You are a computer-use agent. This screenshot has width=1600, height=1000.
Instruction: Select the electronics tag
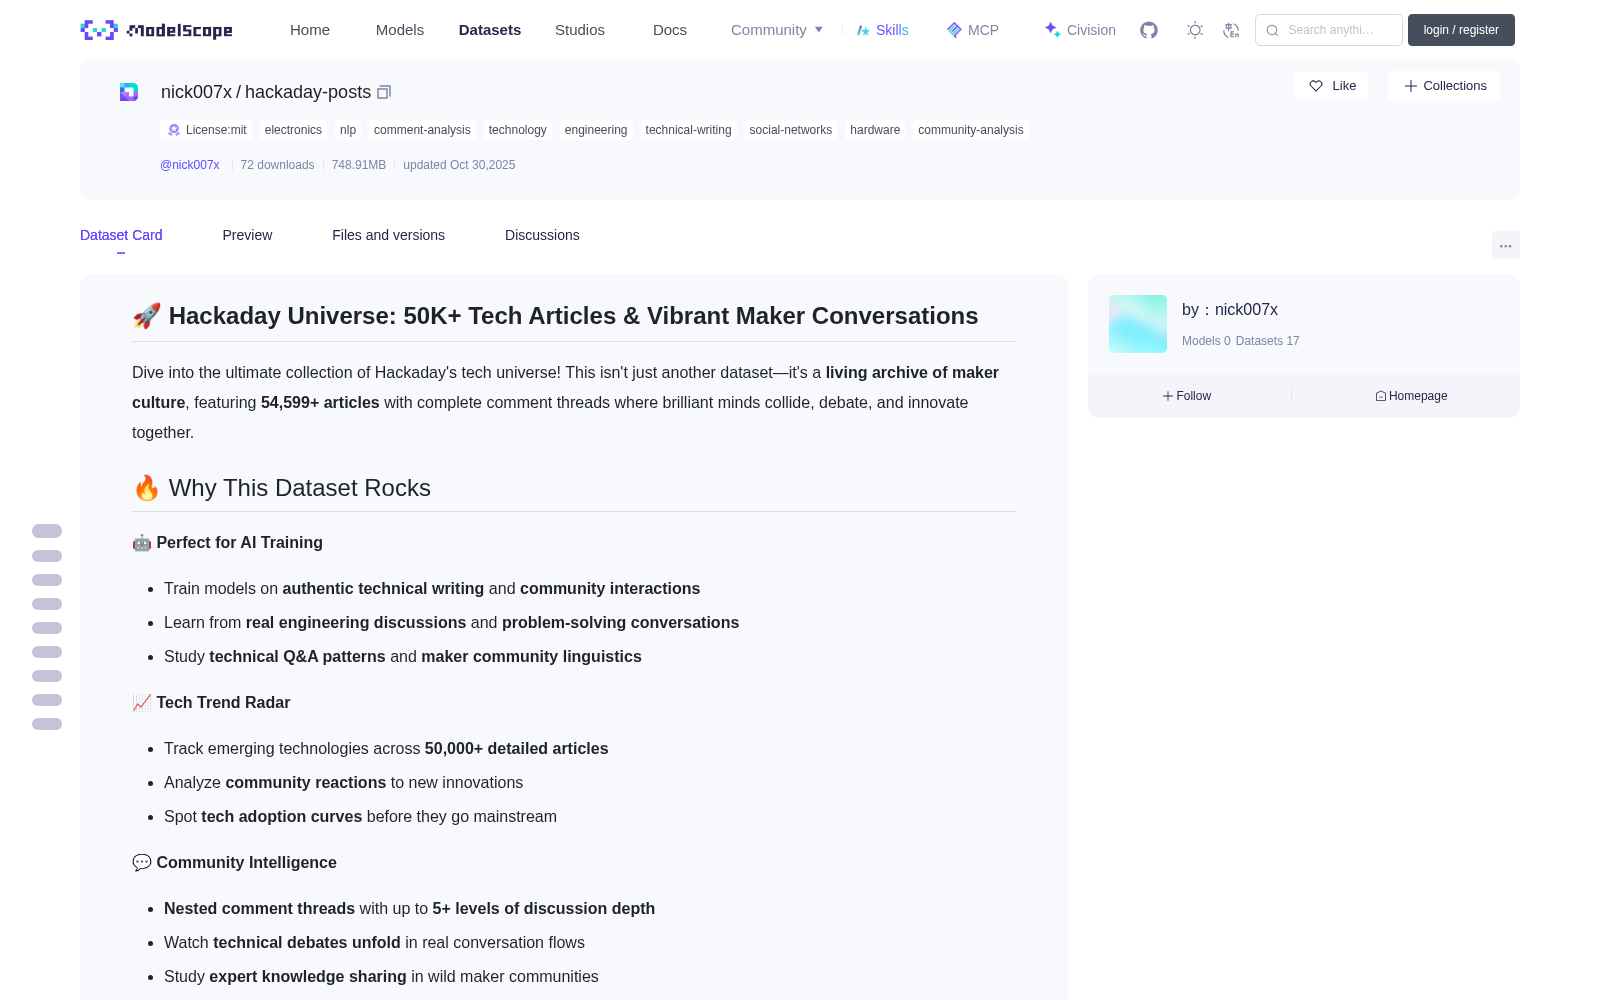[x=293, y=130]
